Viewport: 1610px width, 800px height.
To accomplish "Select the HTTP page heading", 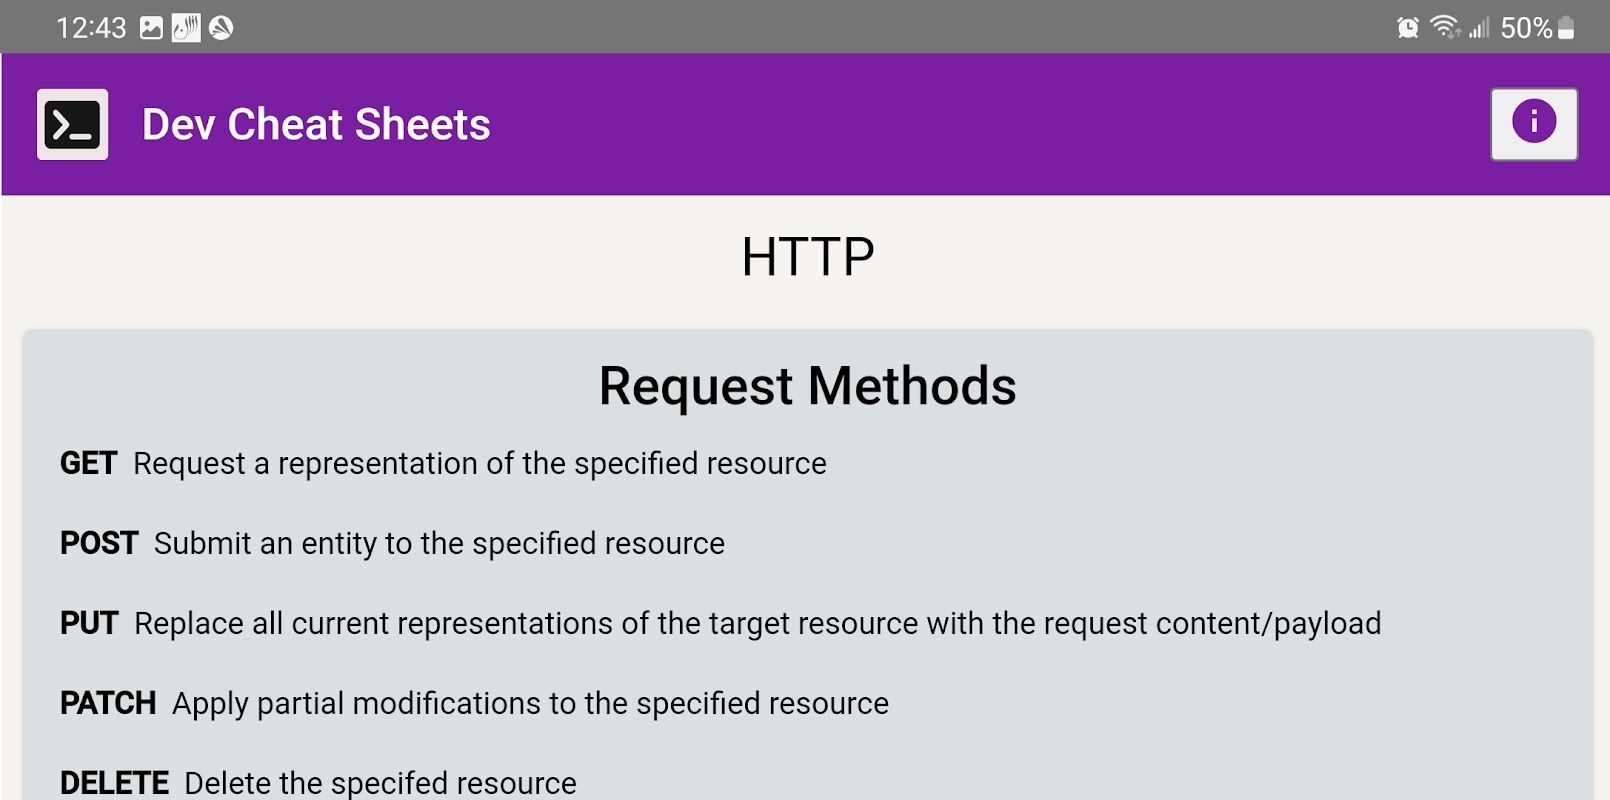I will tap(807, 257).
